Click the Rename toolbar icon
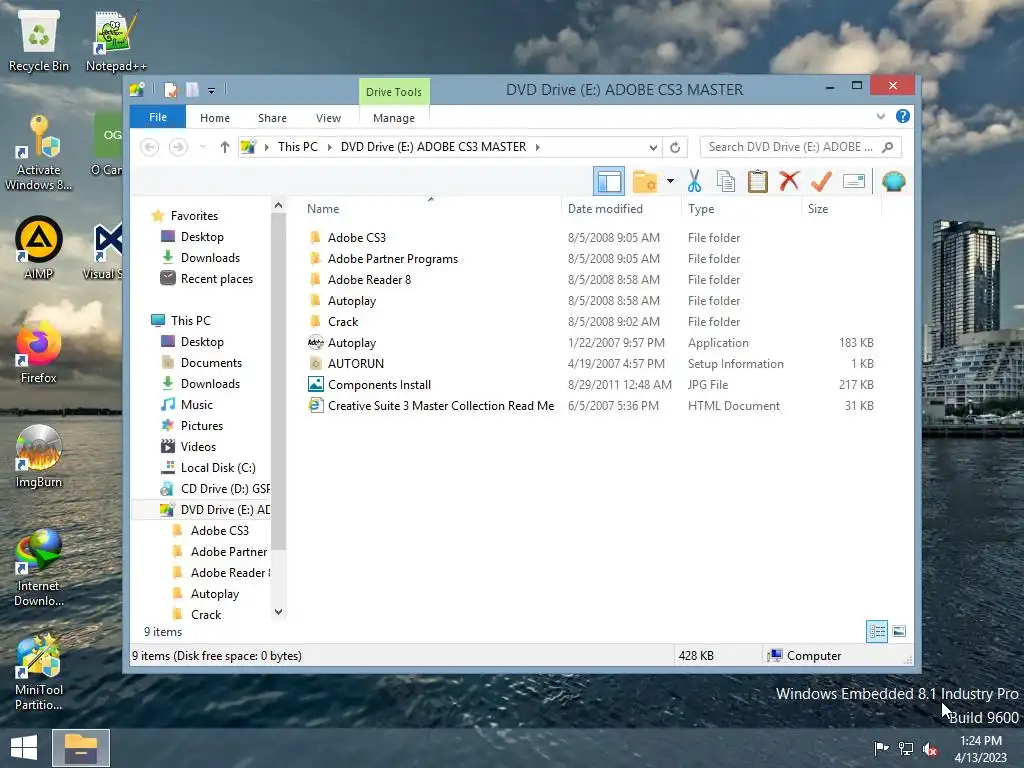This screenshot has height=768, width=1024. click(x=854, y=181)
